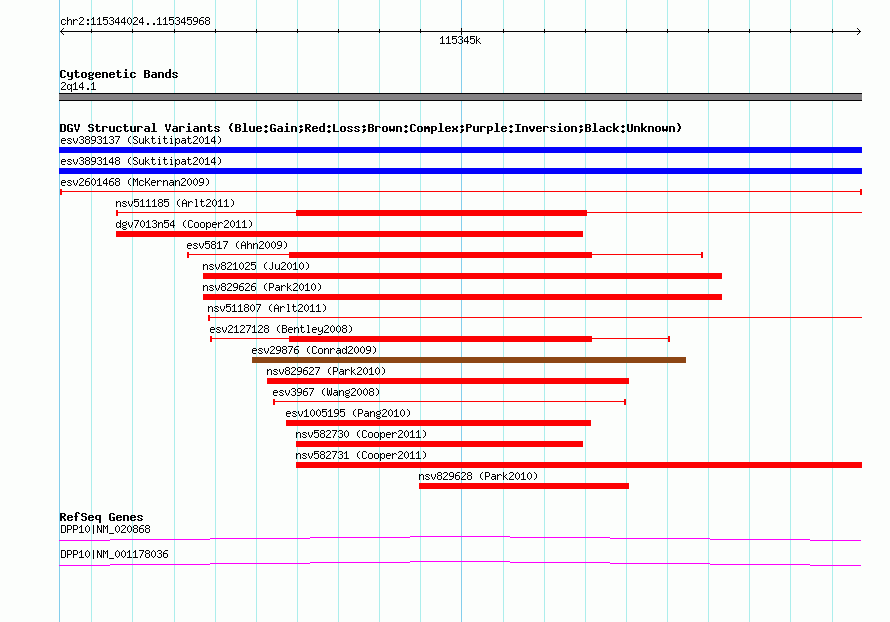
Task: Click esv29876 (Conrad2009) label
Action: pos(314,350)
